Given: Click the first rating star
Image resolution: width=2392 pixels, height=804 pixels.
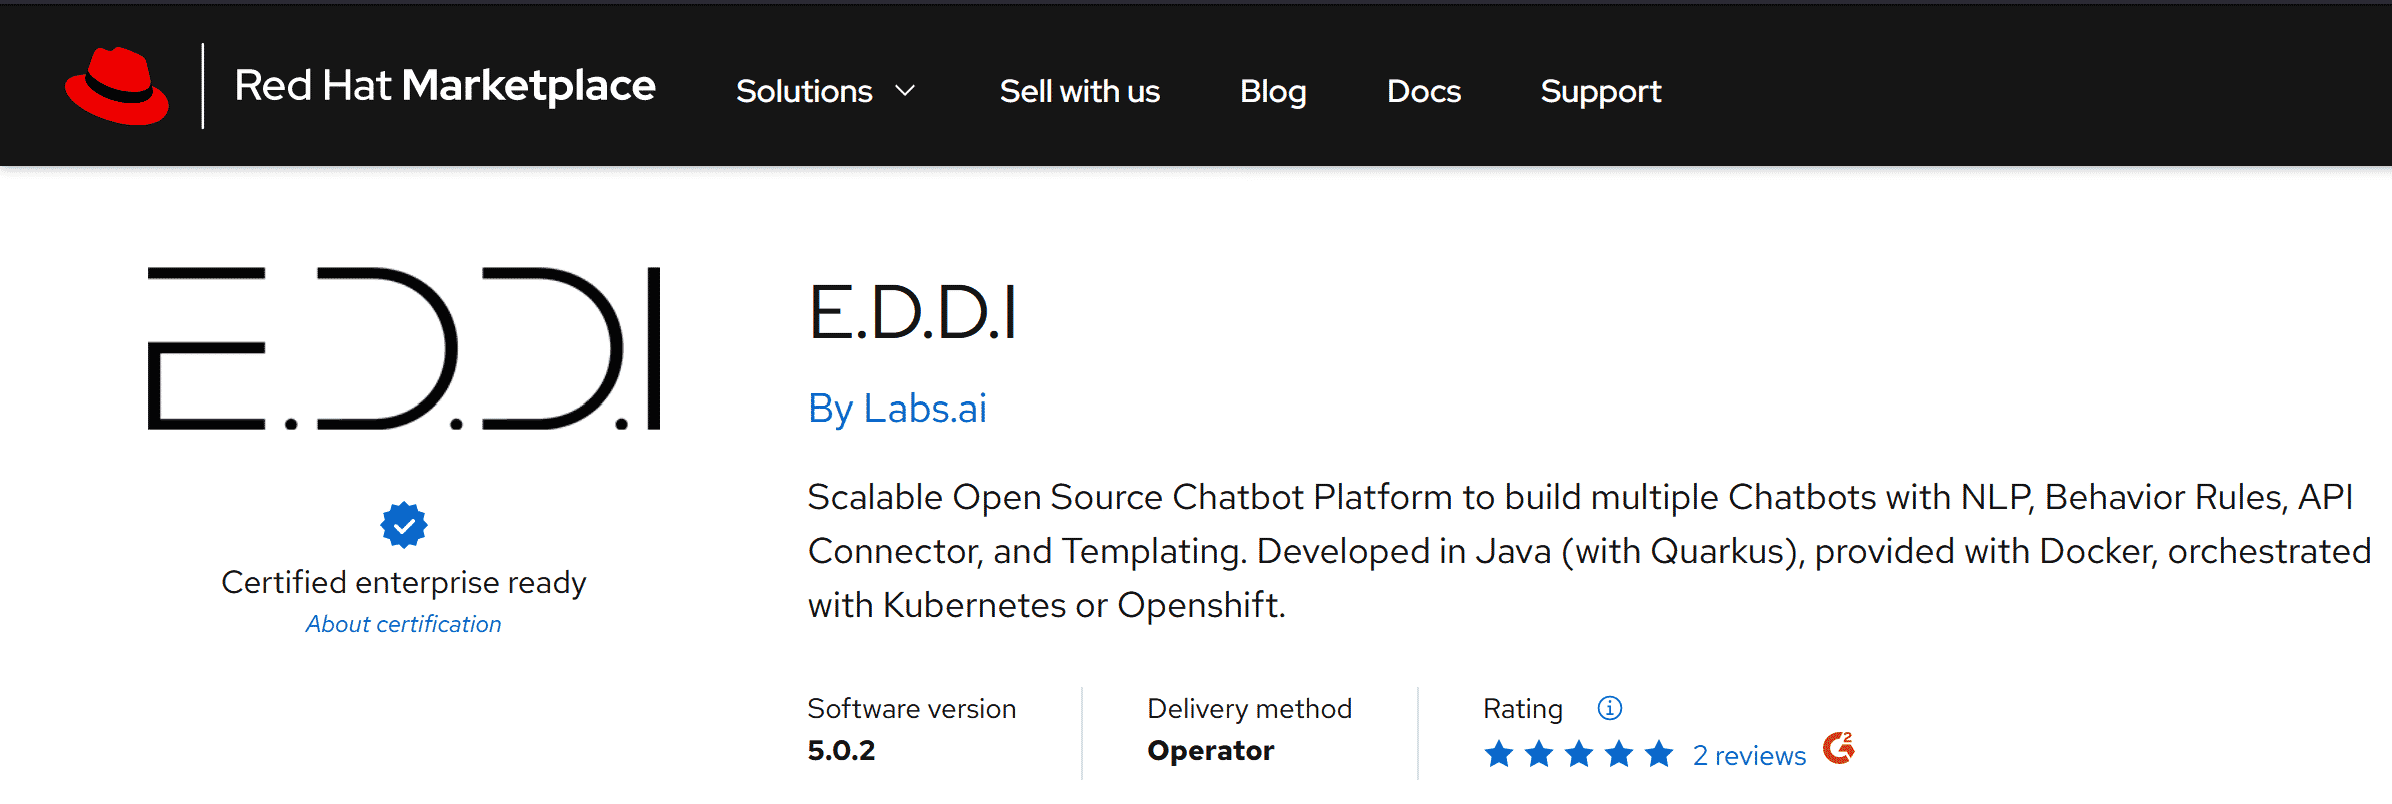Looking at the screenshot, I should [1499, 754].
